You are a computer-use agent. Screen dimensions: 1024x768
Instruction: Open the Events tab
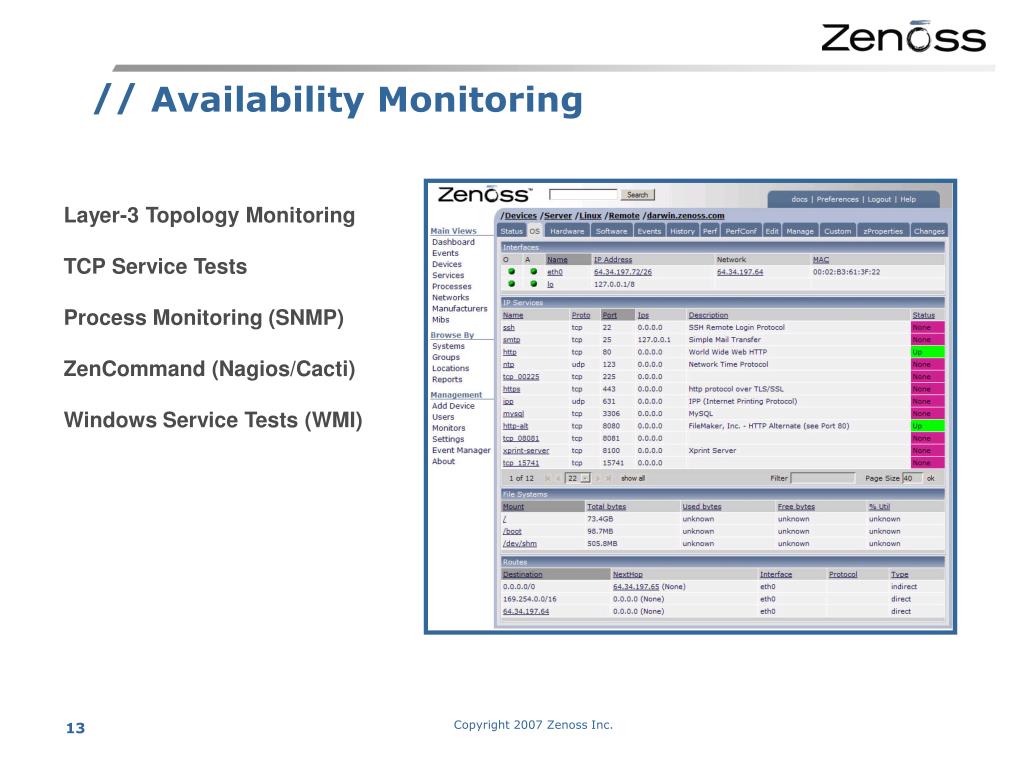pyautogui.click(x=649, y=231)
